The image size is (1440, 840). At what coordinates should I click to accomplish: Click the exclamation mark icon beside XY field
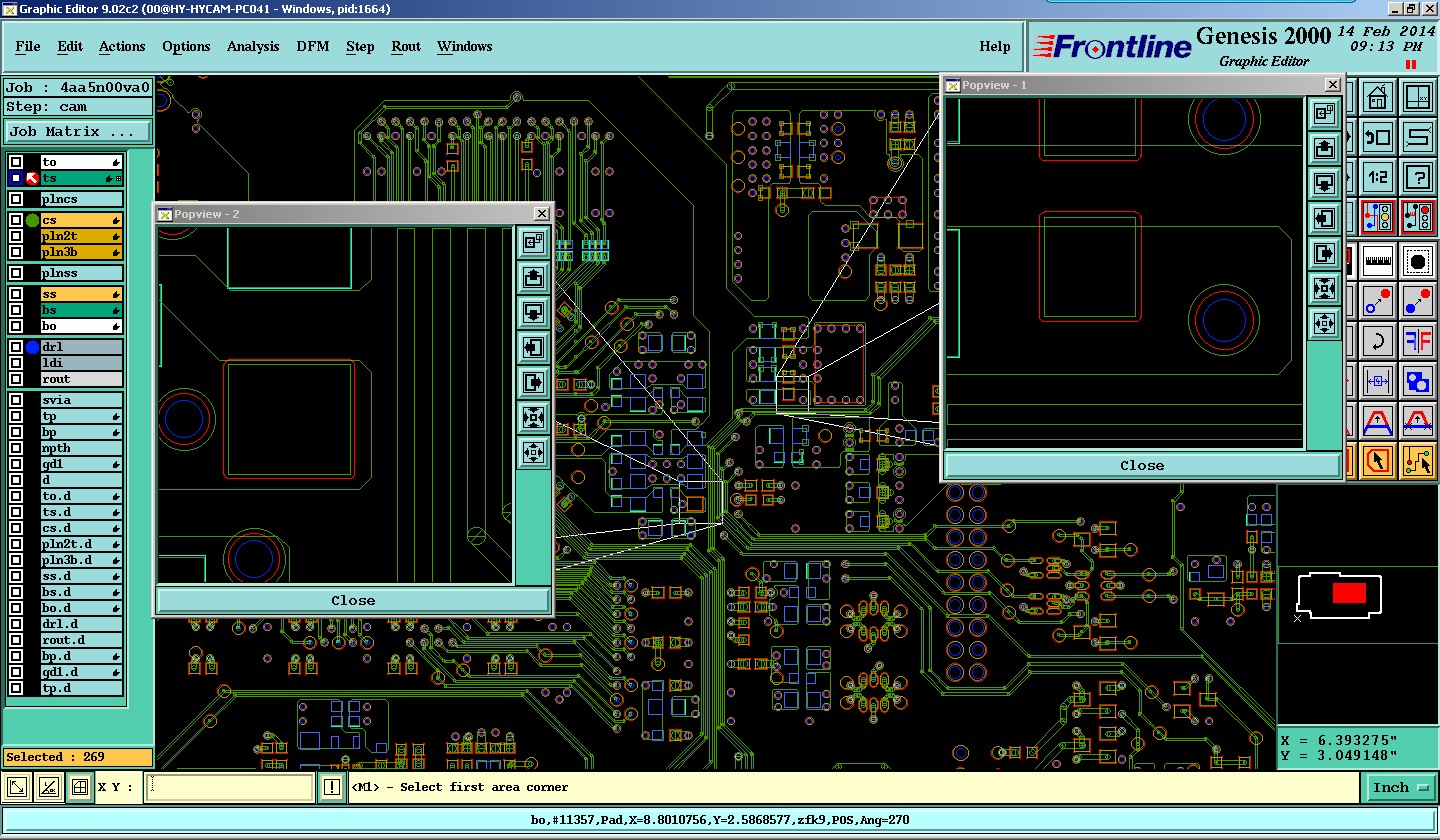(x=331, y=788)
